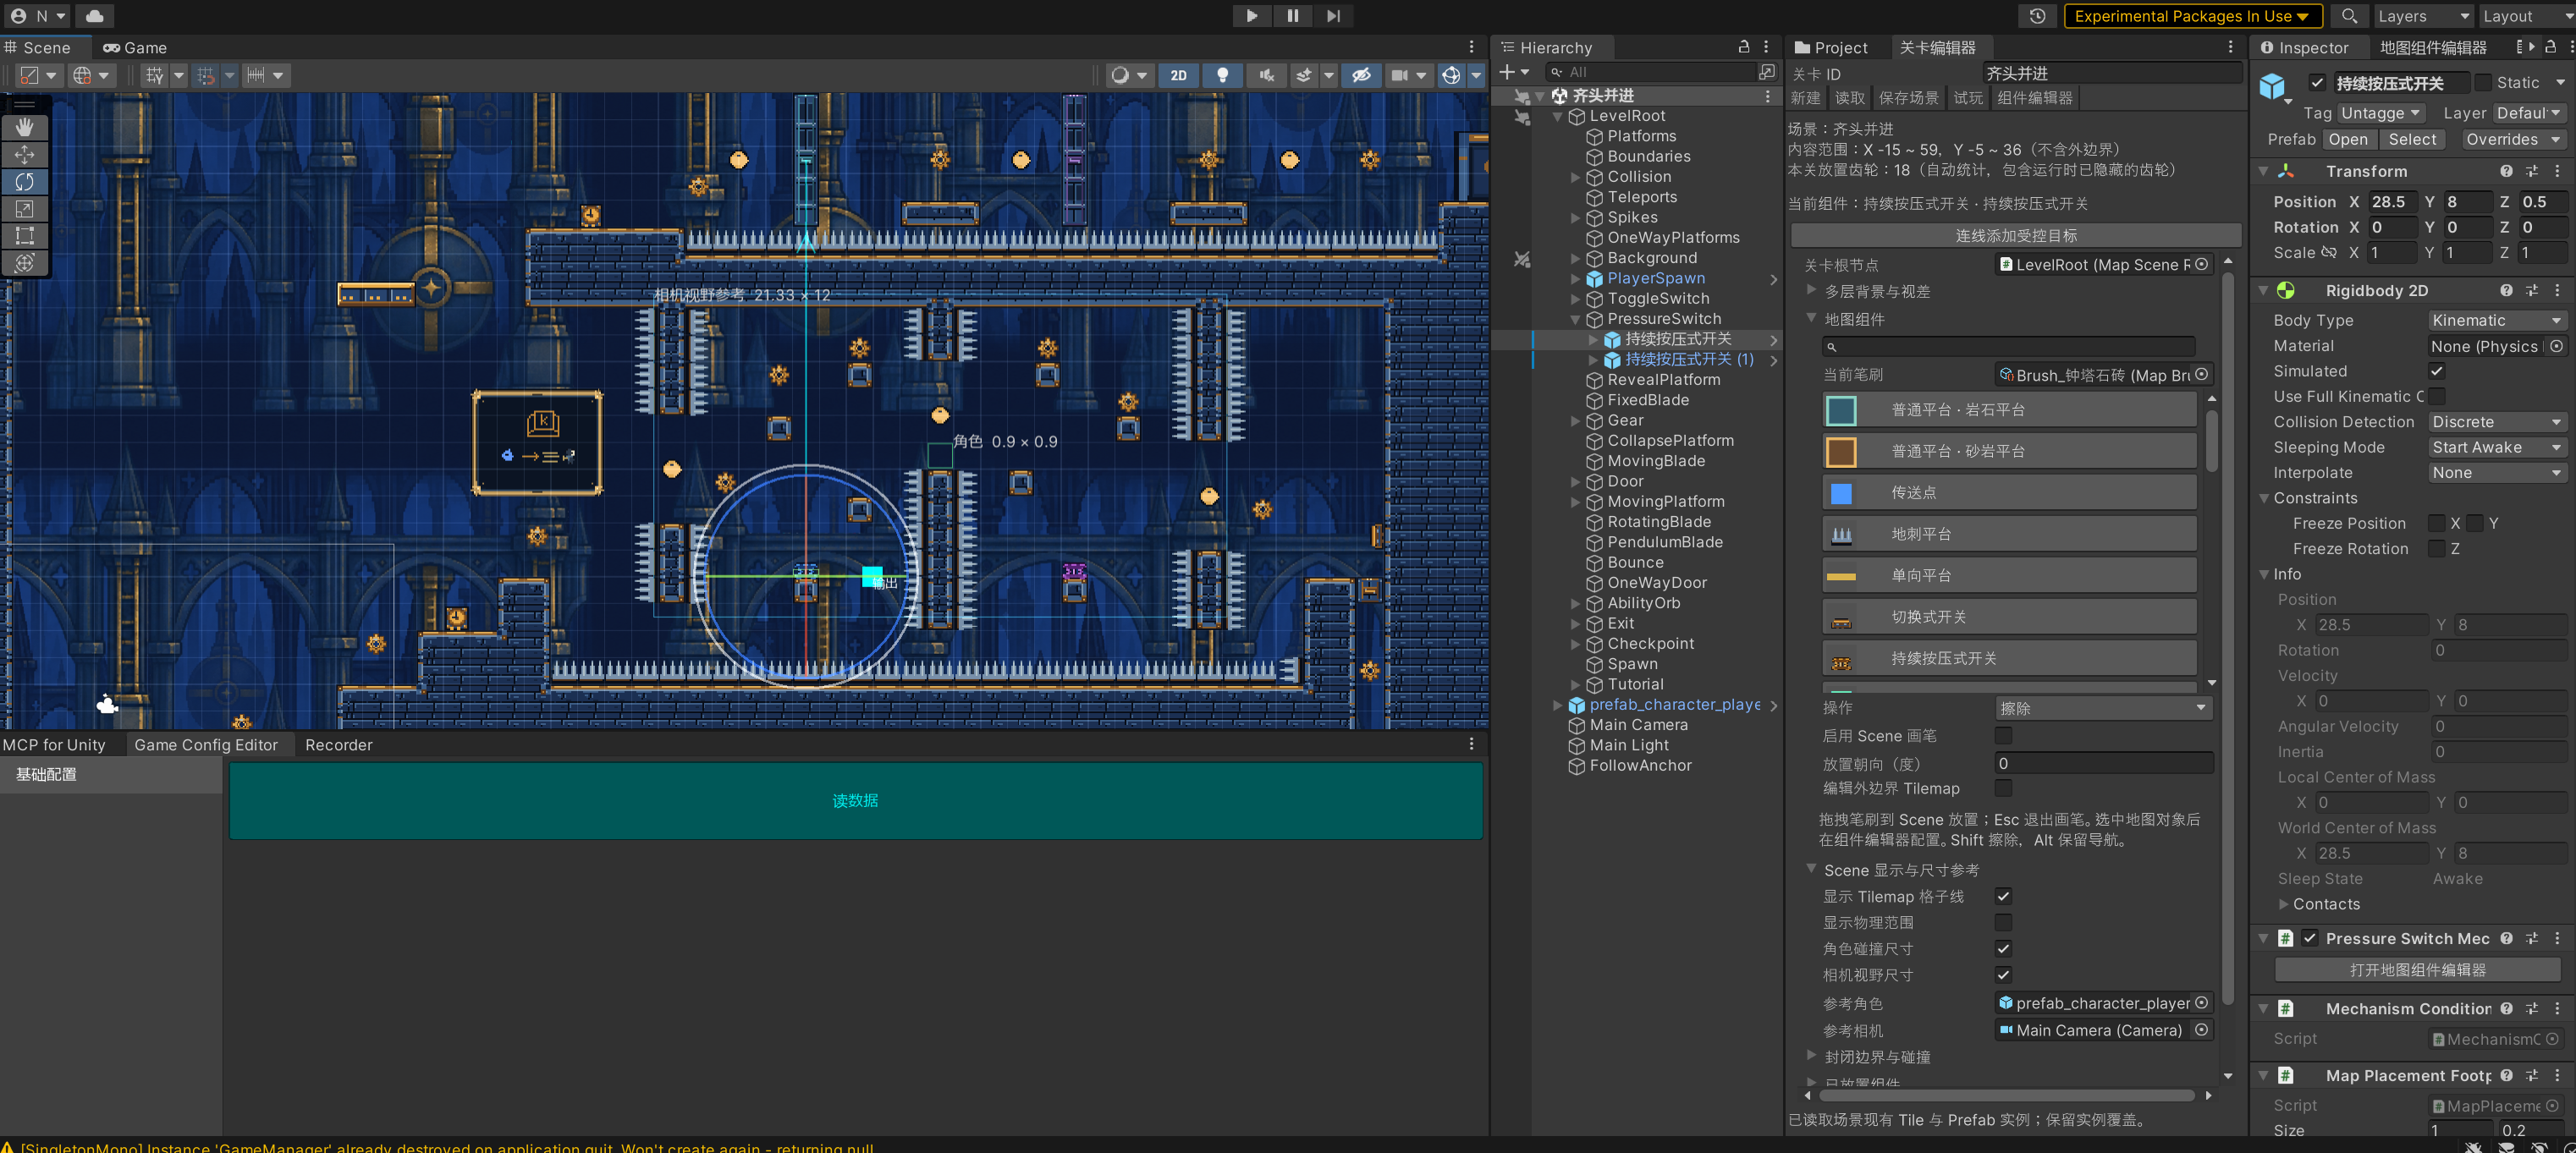Click the 读数据 button
The height and width of the screenshot is (1153, 2576).
[x=855, y=800]
